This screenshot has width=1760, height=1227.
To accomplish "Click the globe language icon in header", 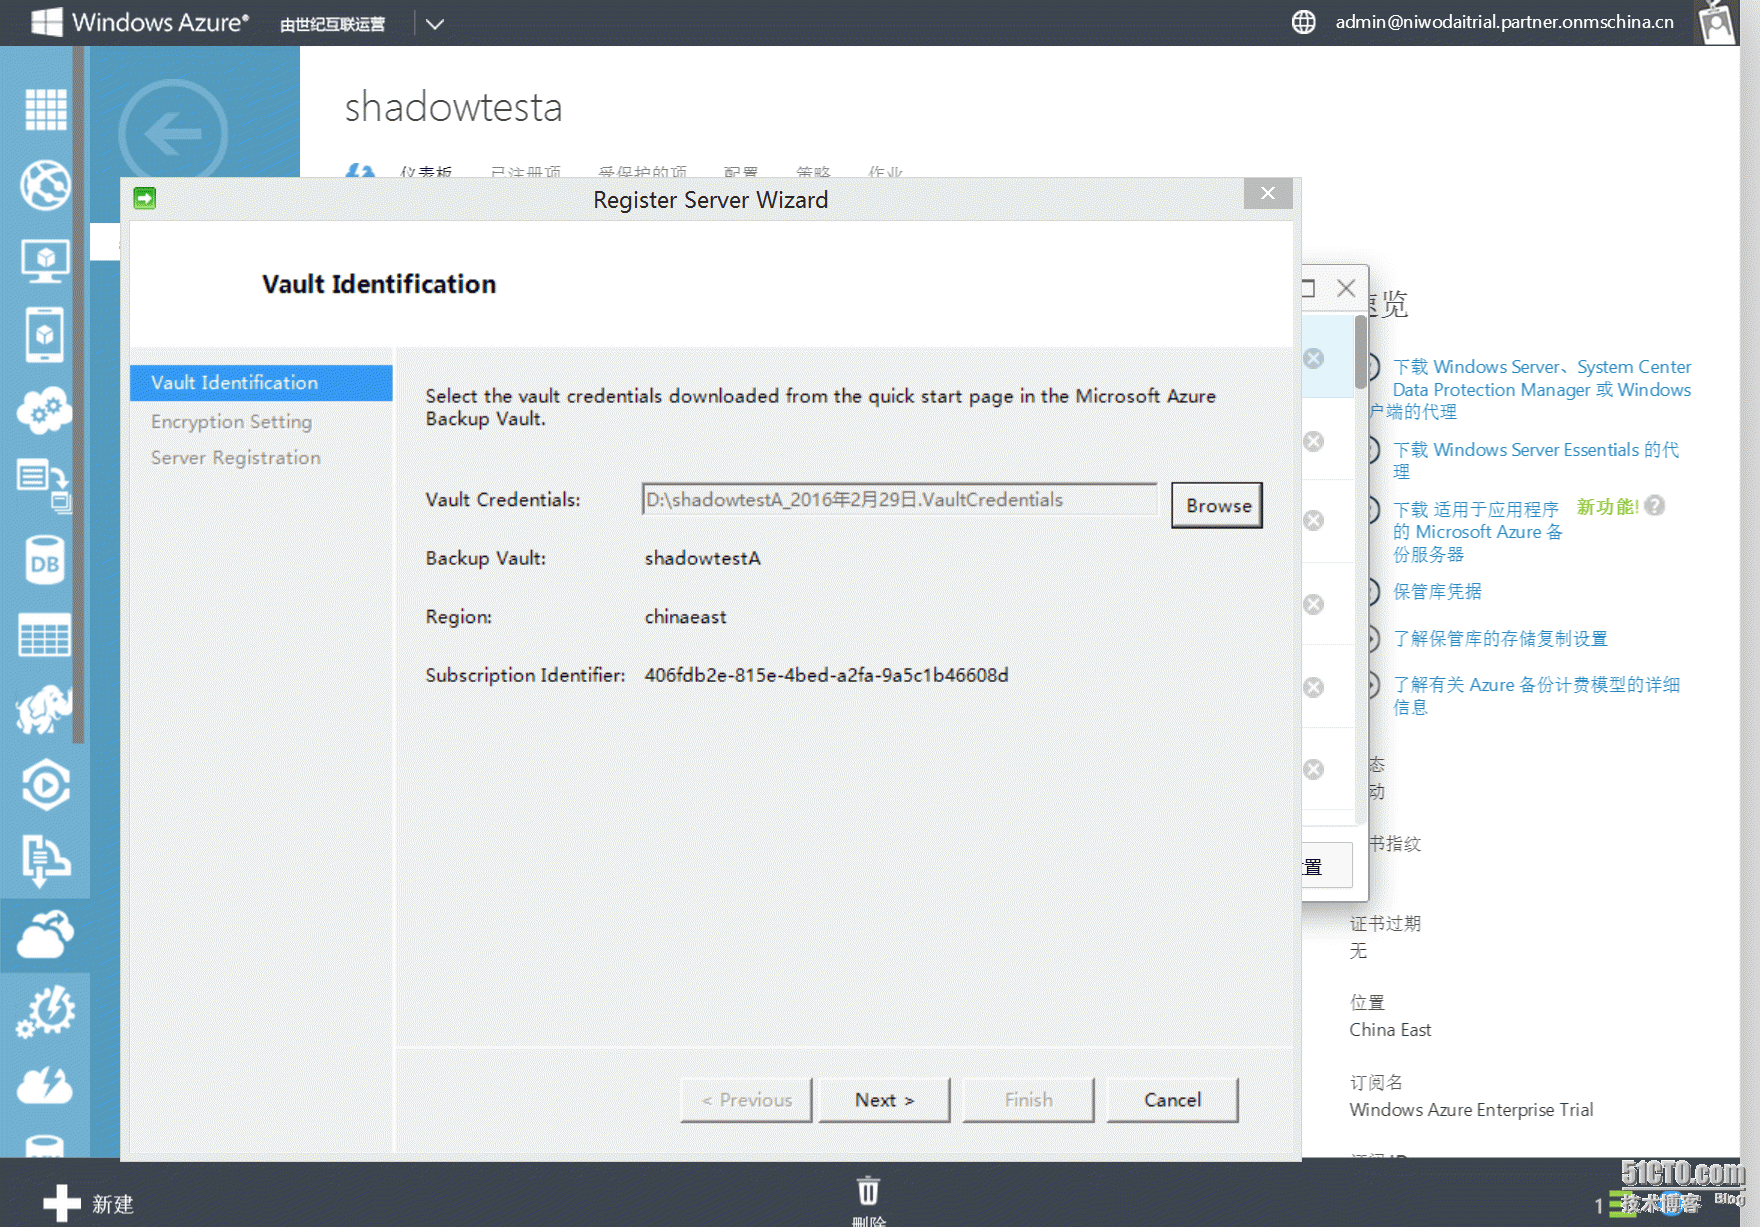I will coord(1303,22).
